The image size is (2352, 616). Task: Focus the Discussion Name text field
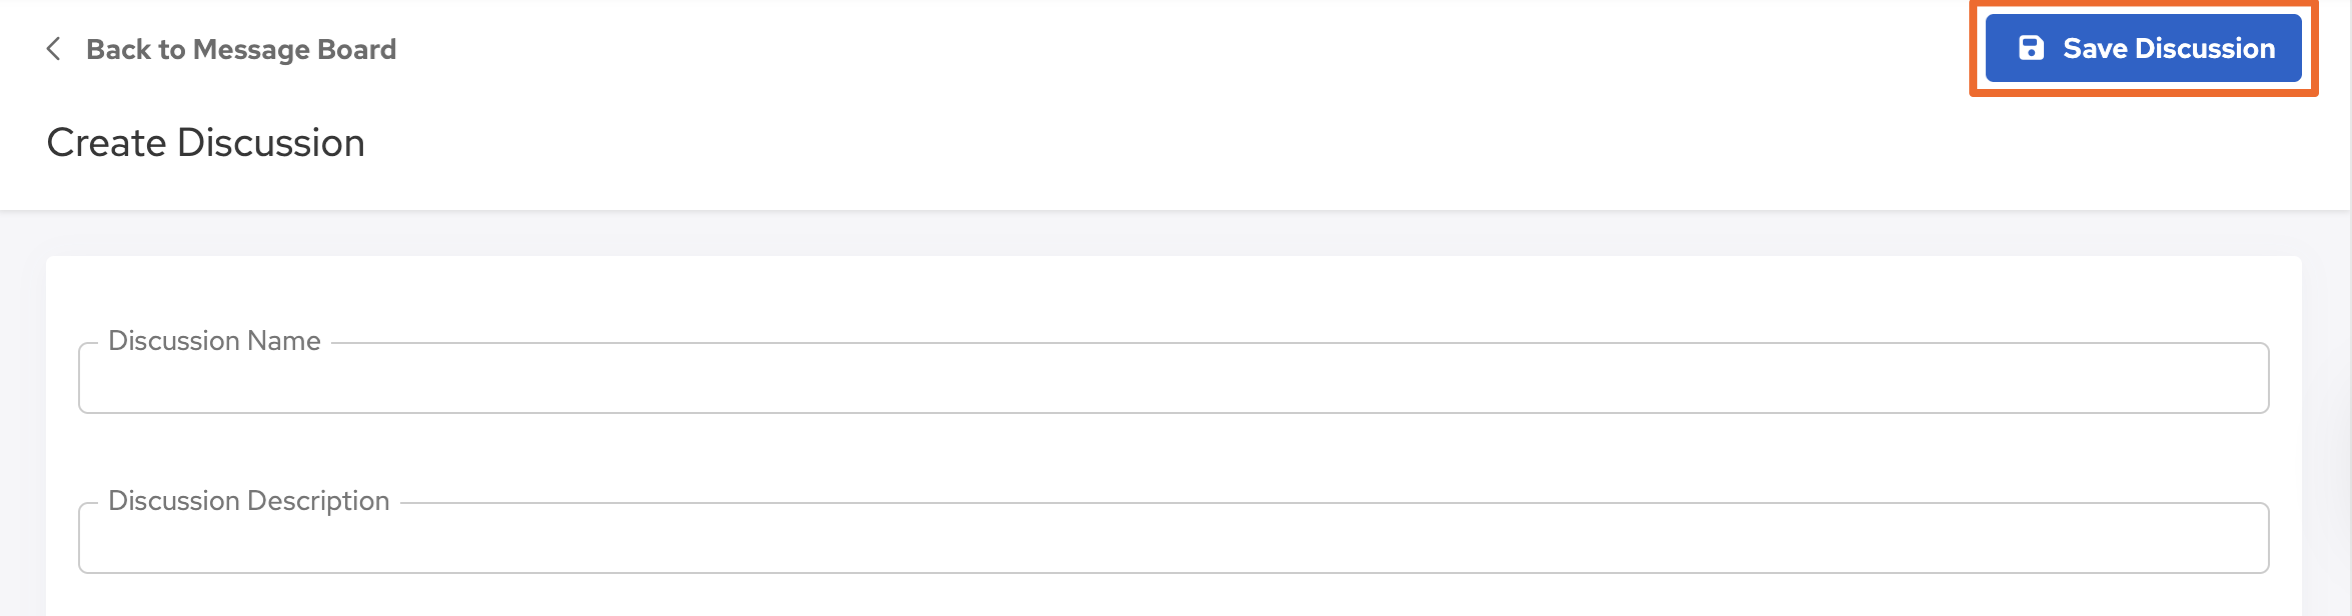[1173, 379]
